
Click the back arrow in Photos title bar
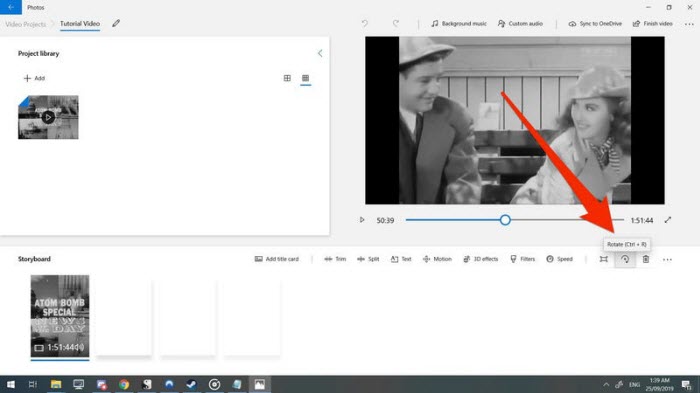[x=11, y=7]
